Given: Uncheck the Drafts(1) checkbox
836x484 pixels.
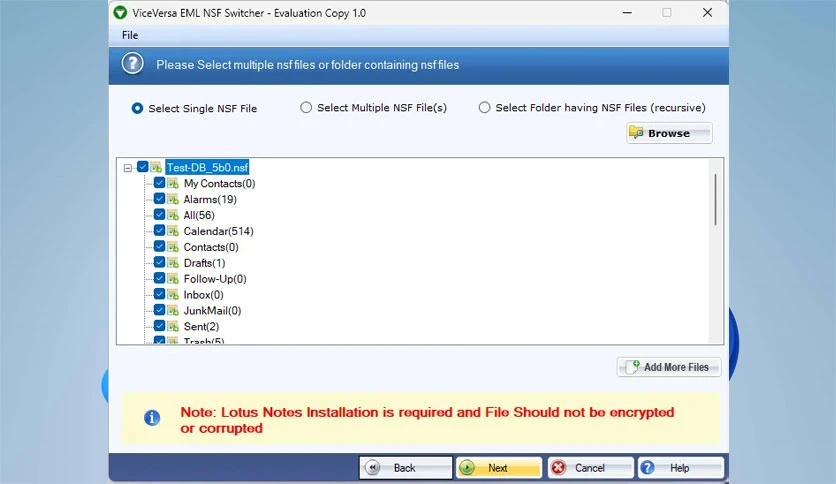Looking at the screenshot, I should [x=159, y=262].
